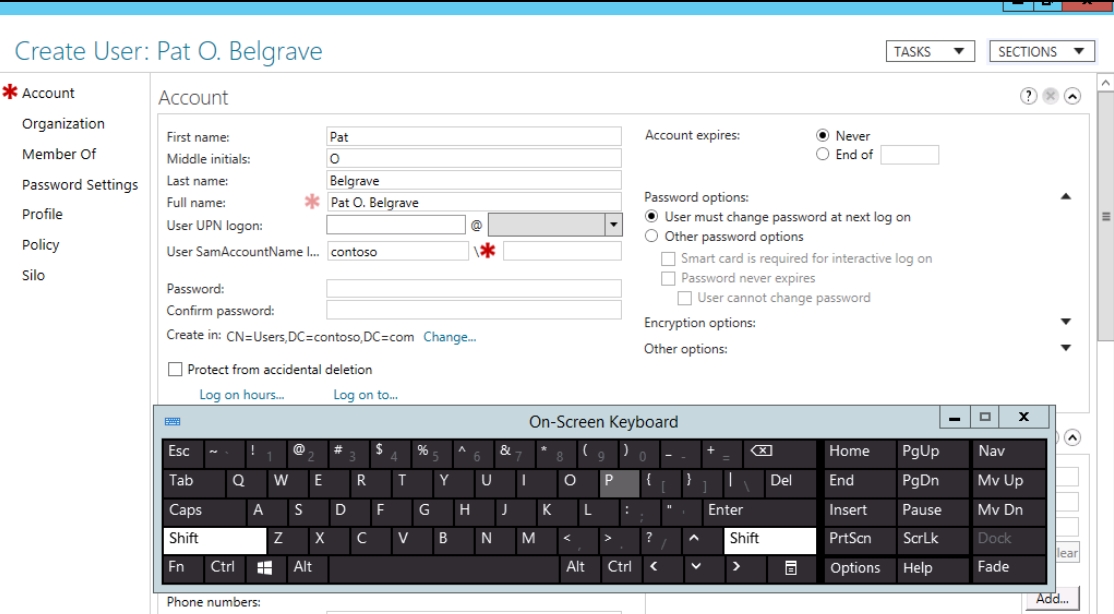Click the down arrow key on keyboard
This screenshot has width=1114, height=614.
point(696,567)
